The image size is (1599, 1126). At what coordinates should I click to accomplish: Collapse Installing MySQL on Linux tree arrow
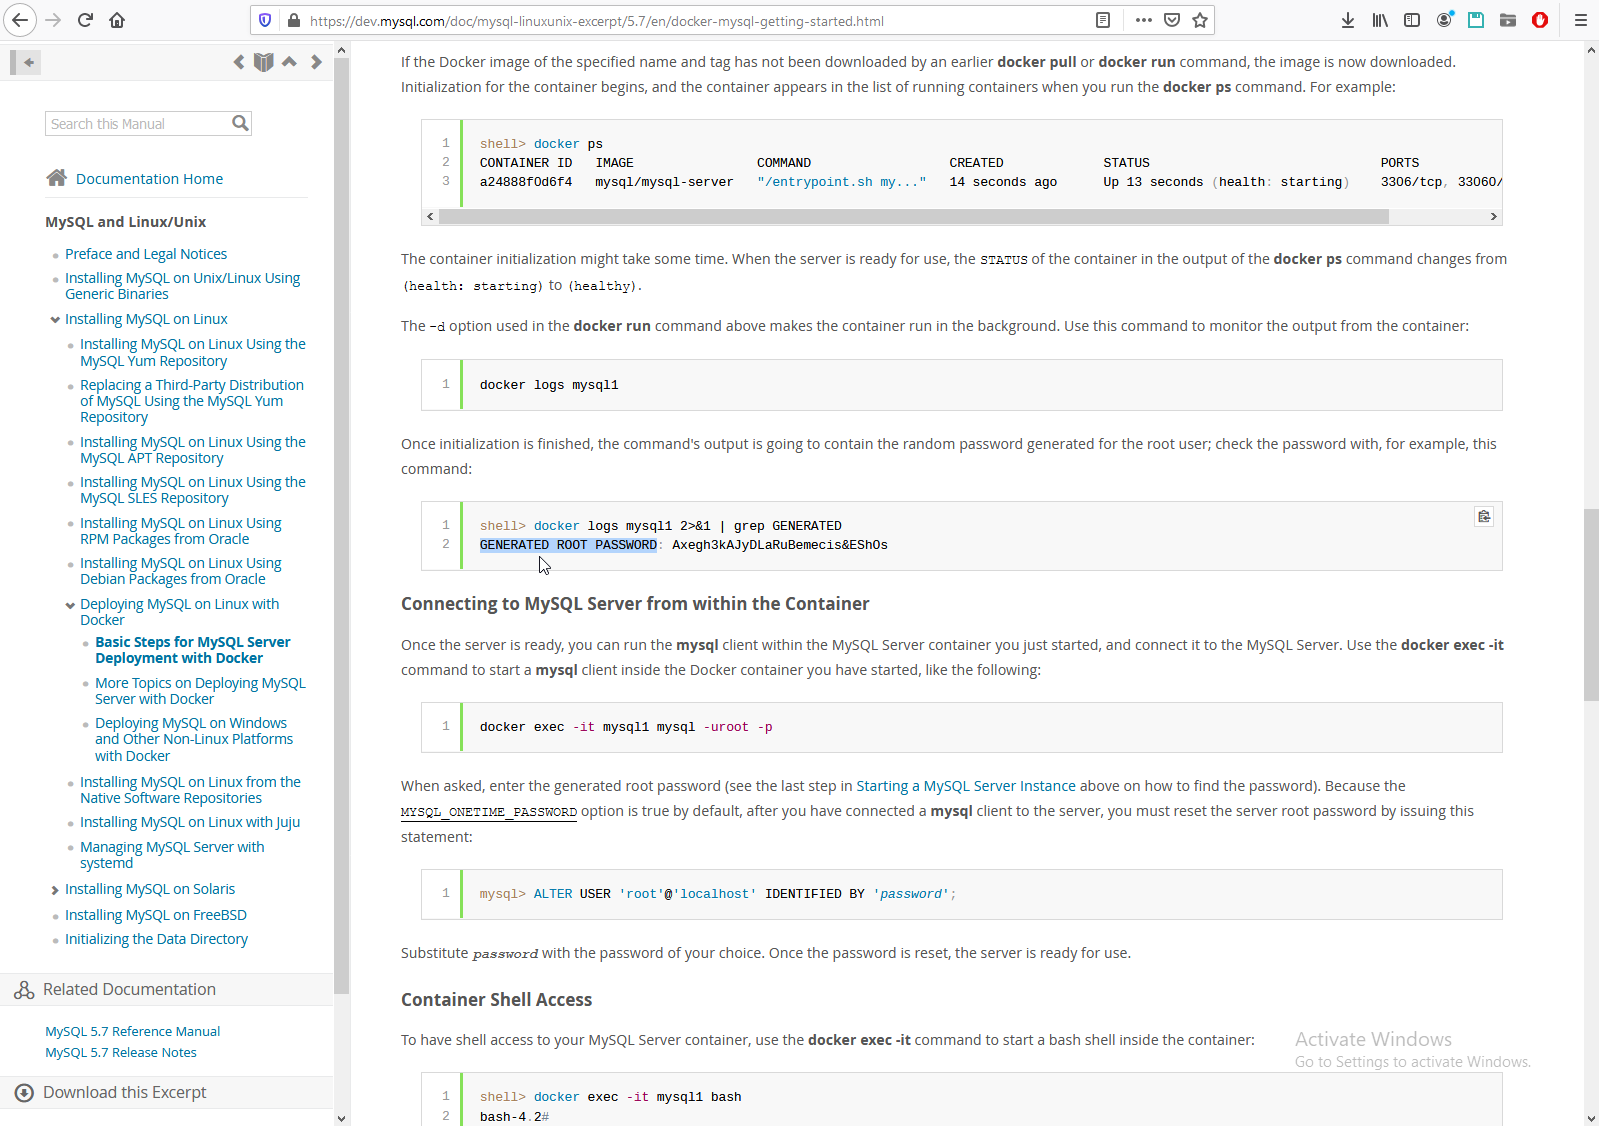(x=55, y=320)
